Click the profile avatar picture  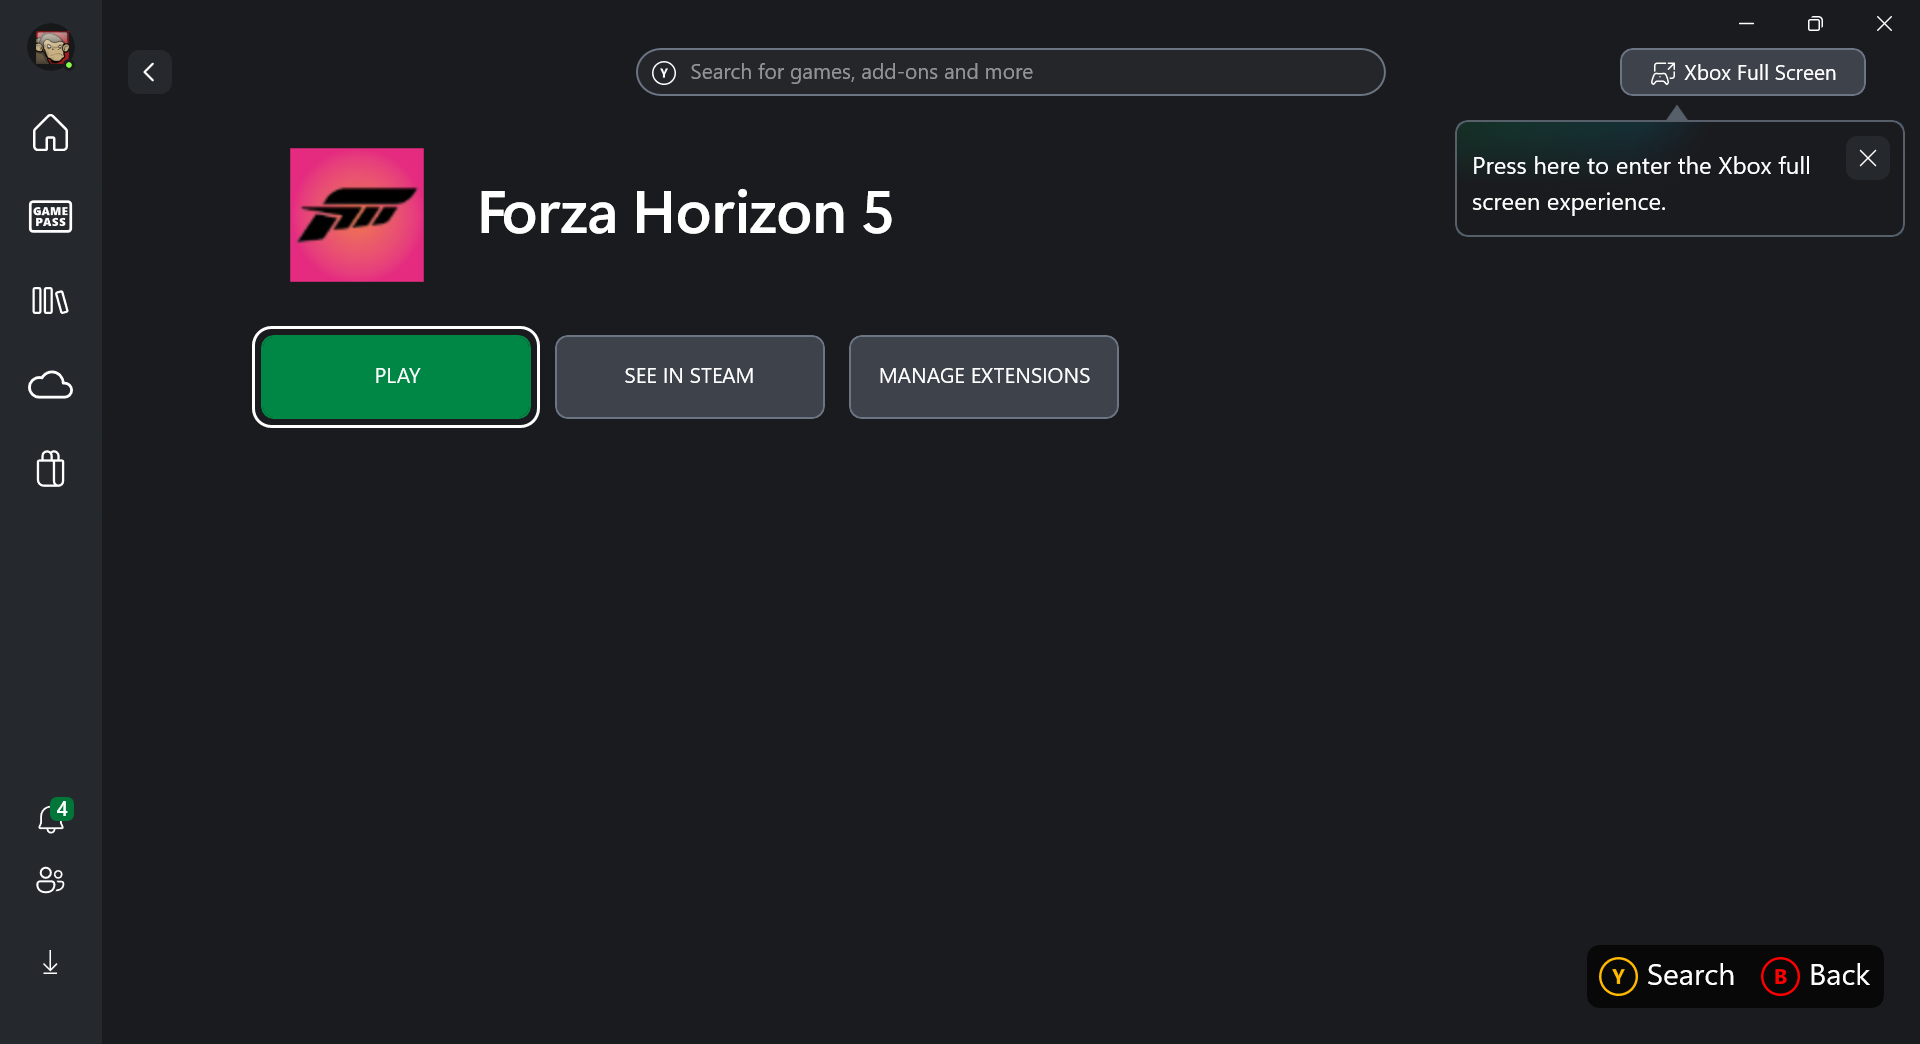(x=50, y=47)
